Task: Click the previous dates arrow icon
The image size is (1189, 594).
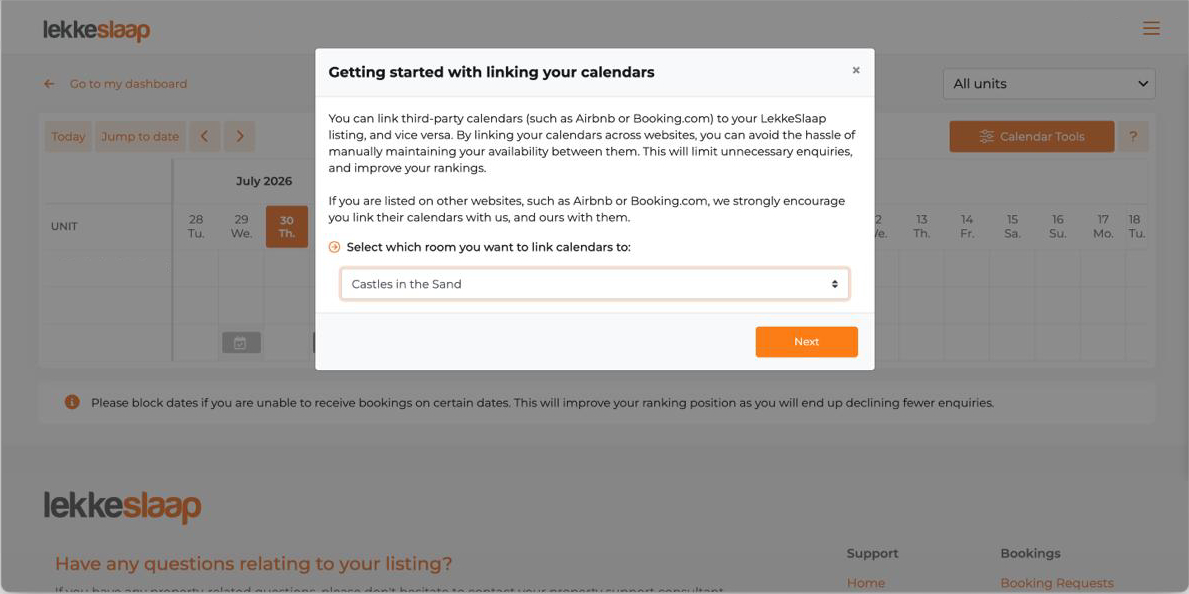Action: [205, 137]
